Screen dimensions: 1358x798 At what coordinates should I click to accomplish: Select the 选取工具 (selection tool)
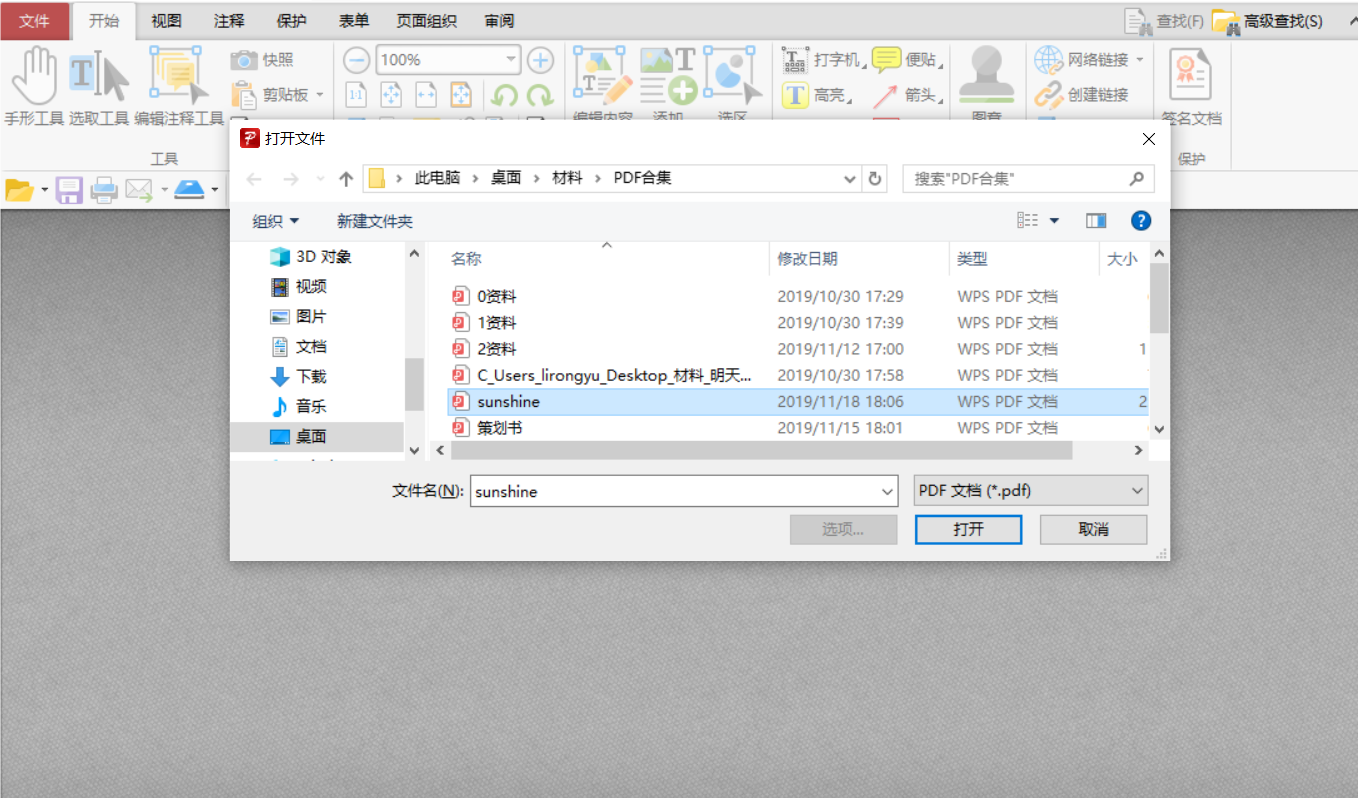coord(95,80)
